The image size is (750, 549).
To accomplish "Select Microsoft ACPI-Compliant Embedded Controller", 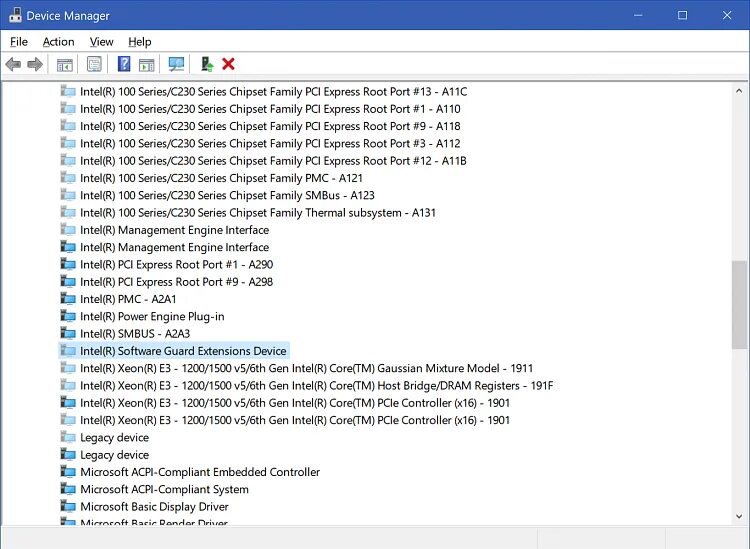I will point(200,472).
